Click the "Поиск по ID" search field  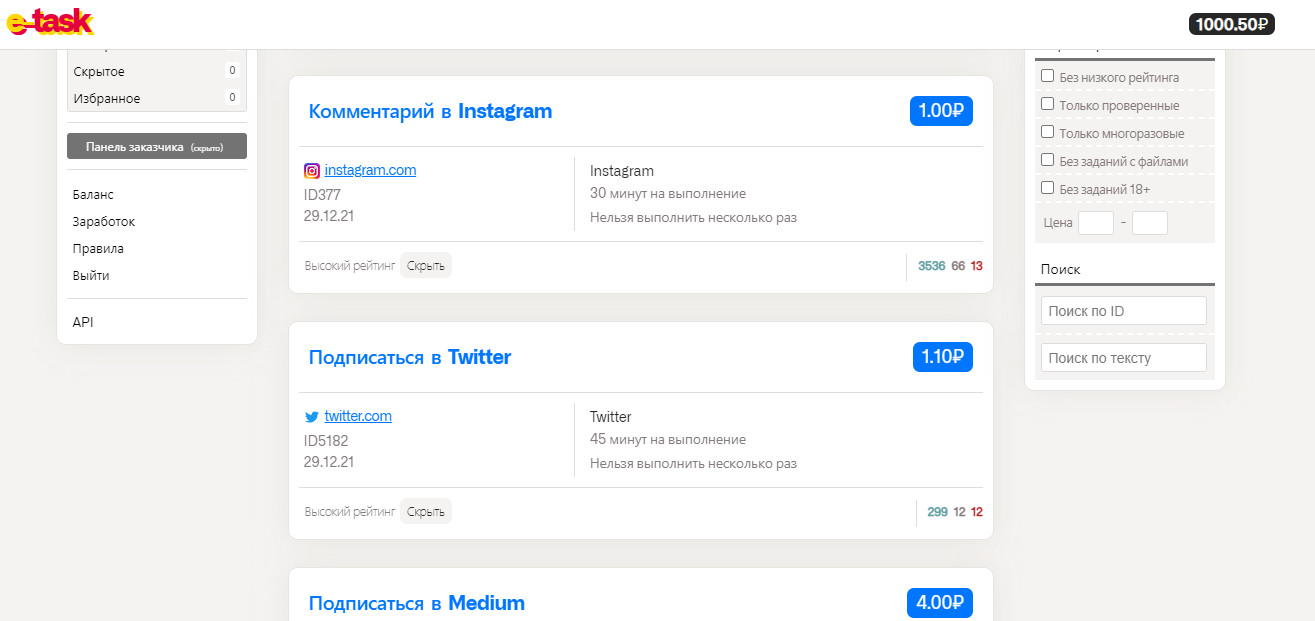[x=1123, y=311]
